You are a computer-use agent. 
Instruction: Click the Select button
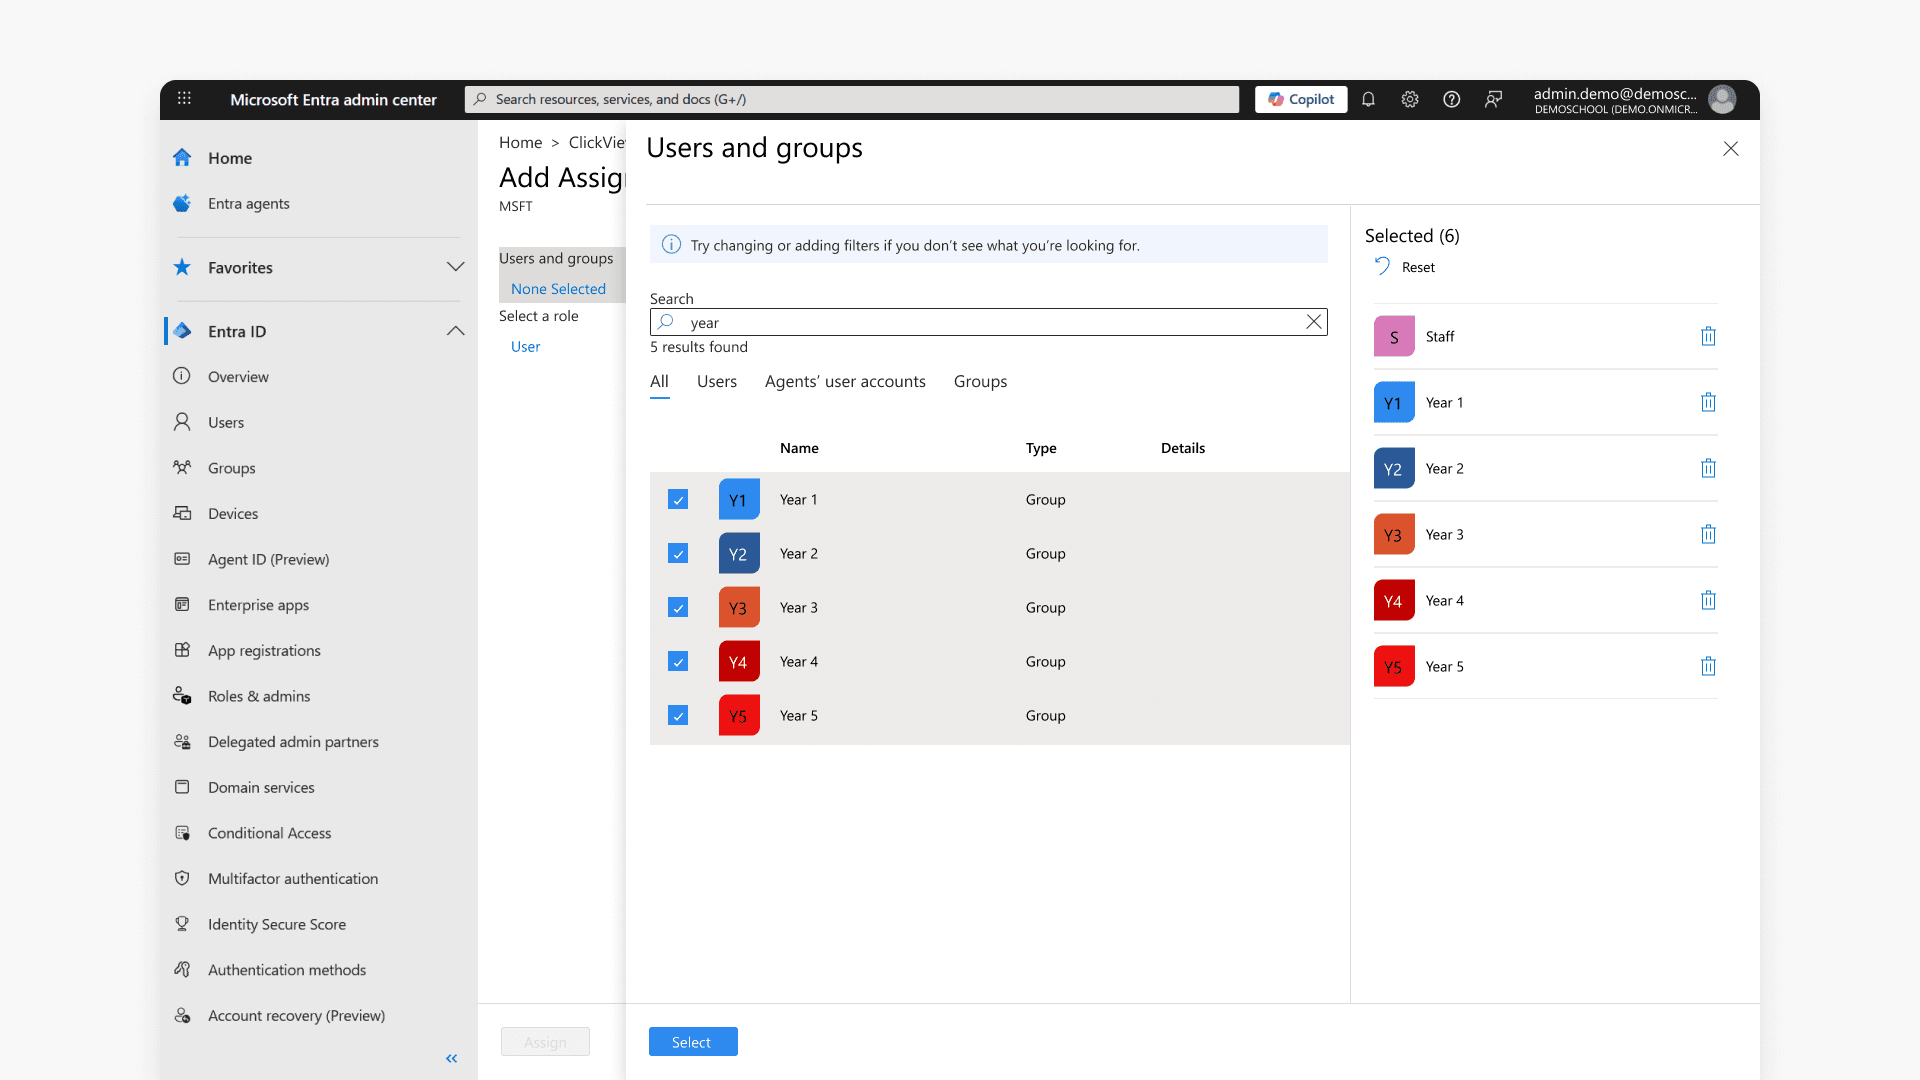[x=693, y=1042]
